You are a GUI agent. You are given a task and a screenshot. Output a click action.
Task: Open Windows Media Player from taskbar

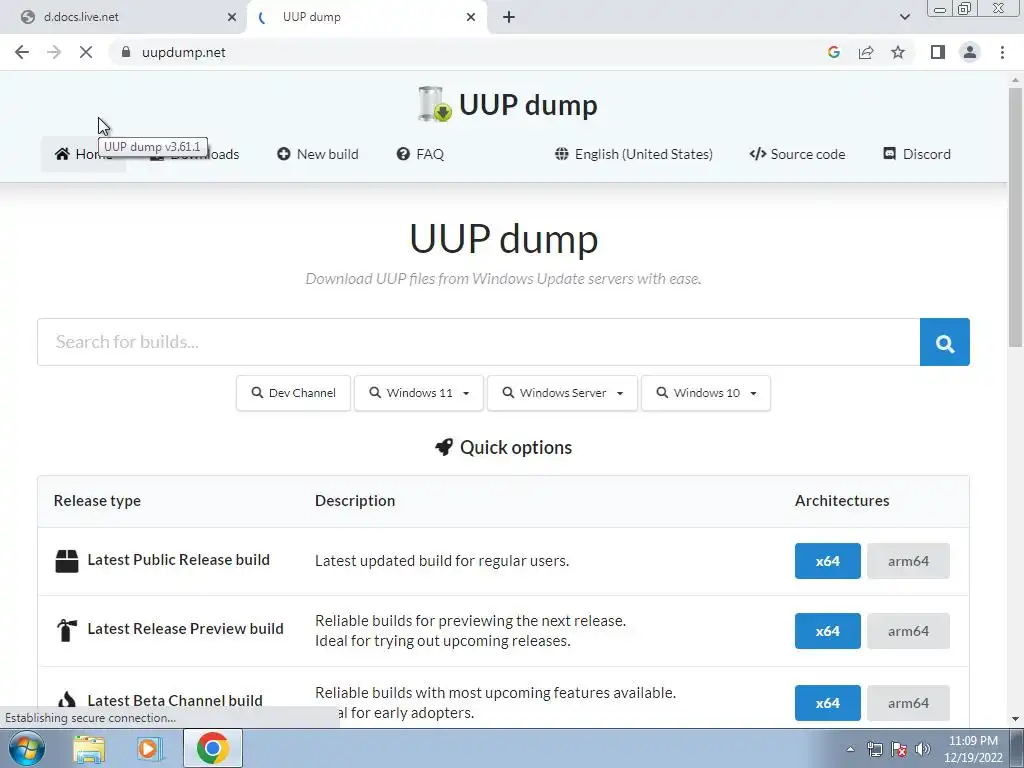150,748
